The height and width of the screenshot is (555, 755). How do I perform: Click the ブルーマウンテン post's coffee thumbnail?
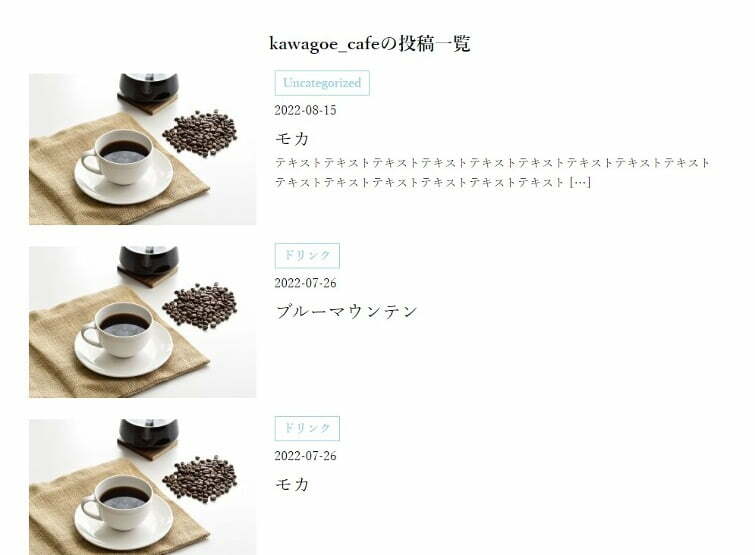143,322
